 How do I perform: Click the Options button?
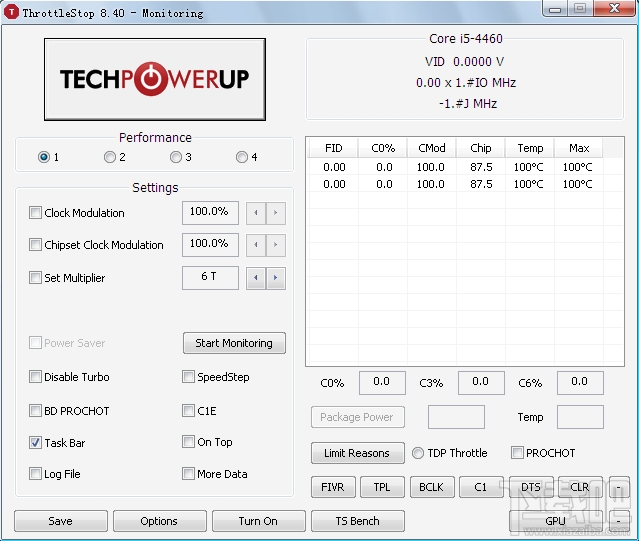159,521
